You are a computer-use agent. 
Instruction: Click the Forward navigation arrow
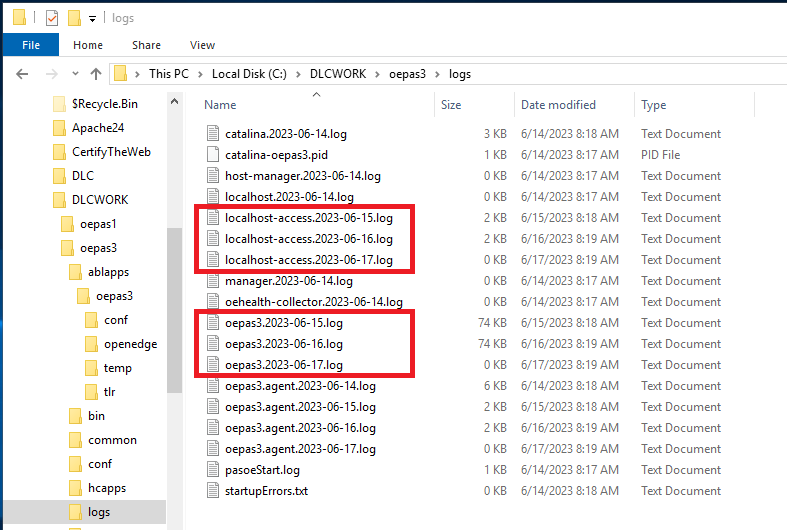[x=51, y=74]
